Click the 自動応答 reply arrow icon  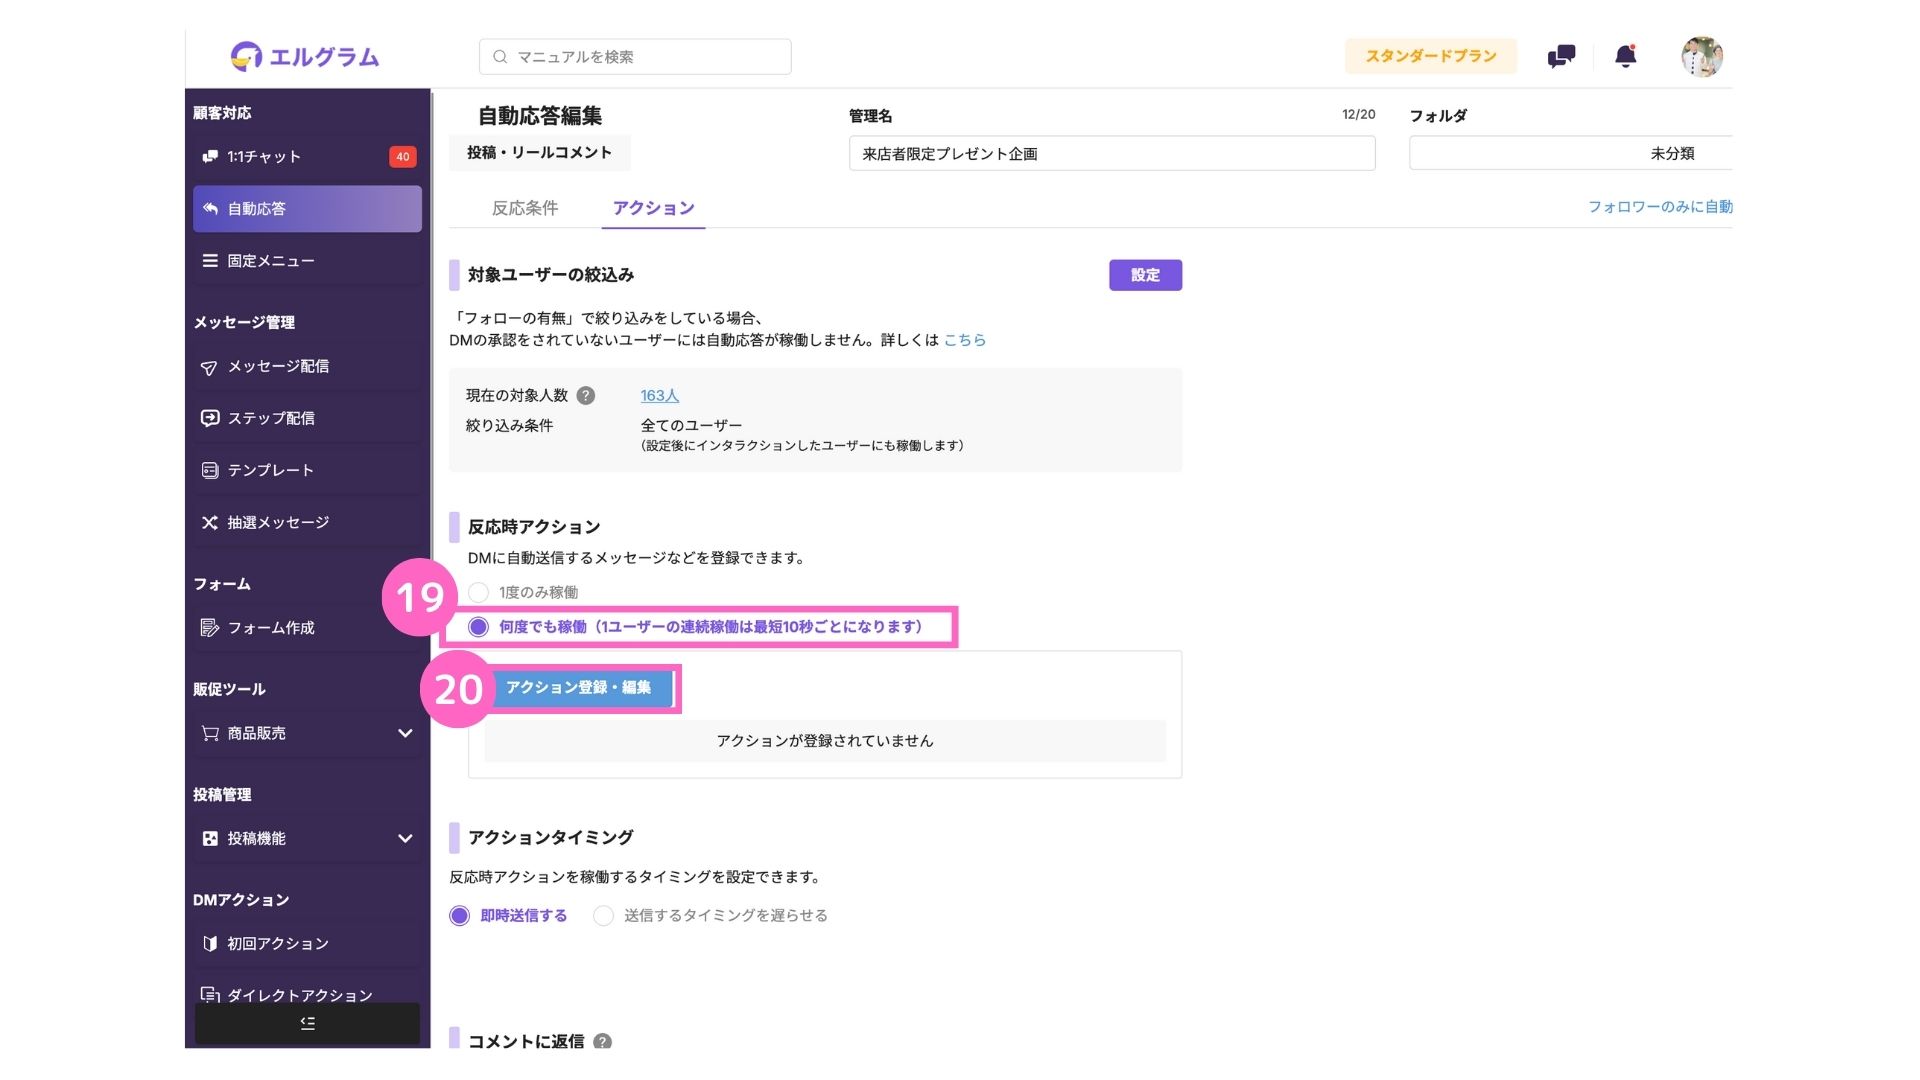pyautogui.click(x=210, y=208)
